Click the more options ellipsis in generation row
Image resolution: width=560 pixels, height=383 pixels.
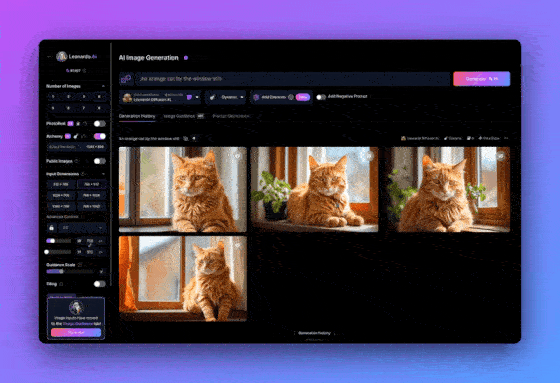point(506,138)
